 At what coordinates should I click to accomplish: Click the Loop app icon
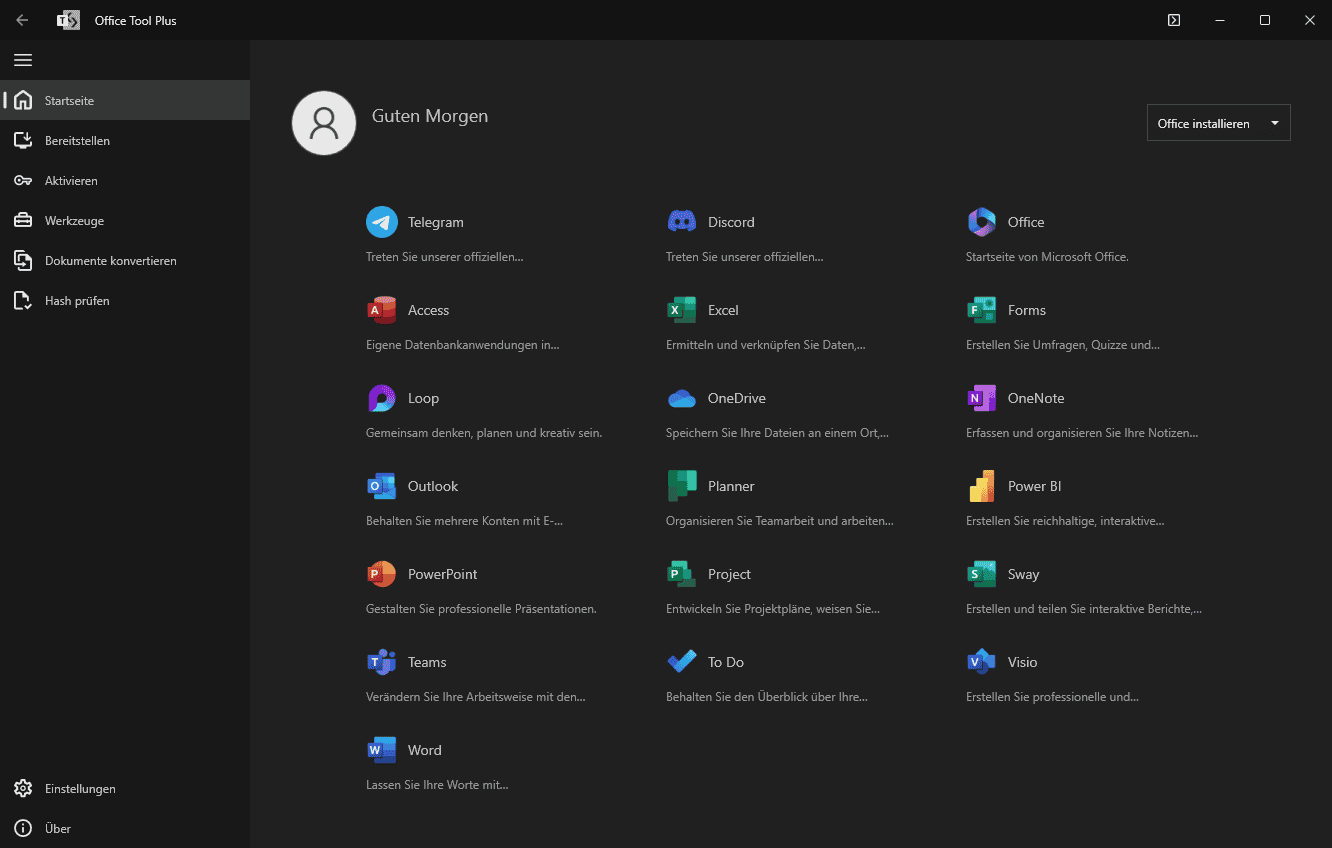pyautogui.click(x=382, y=398)
